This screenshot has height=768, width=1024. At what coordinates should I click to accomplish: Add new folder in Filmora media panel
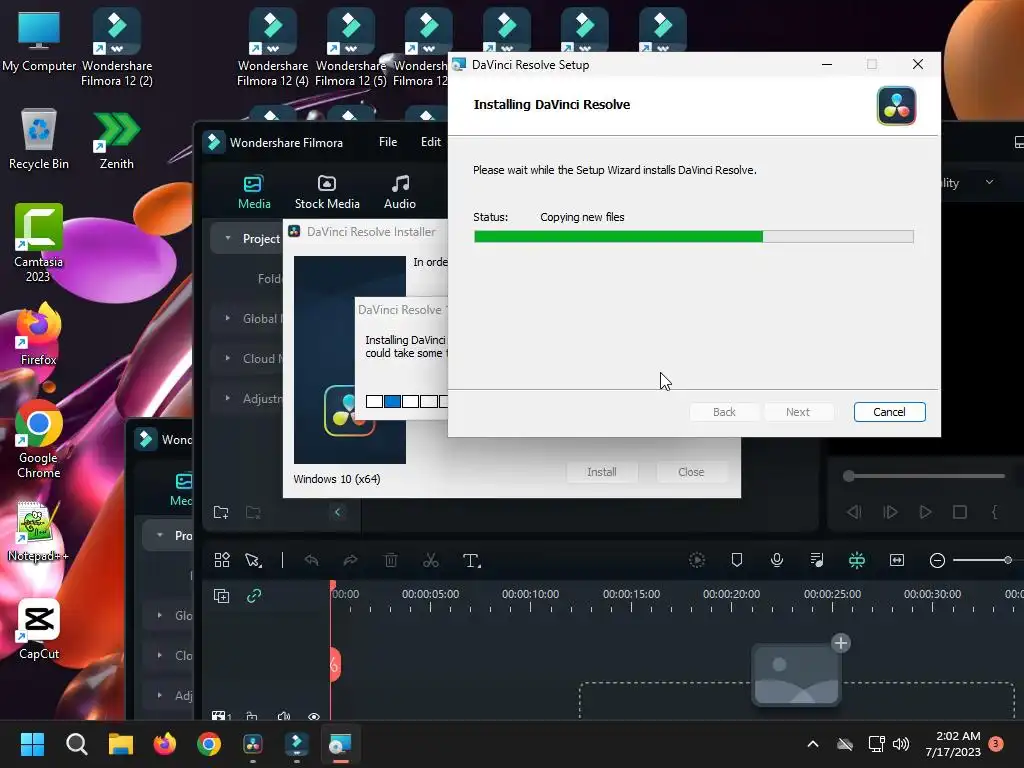pyautogui.click(x=221, y=512)
